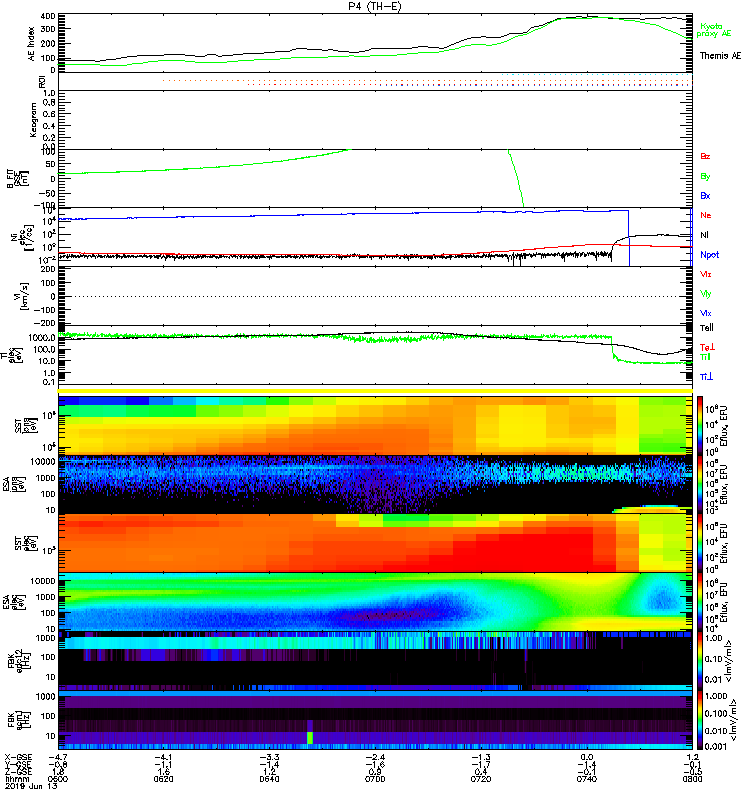Click the 0700 time tick label
The width and height of the screenshot is (750, 800).
coord(375,779)
